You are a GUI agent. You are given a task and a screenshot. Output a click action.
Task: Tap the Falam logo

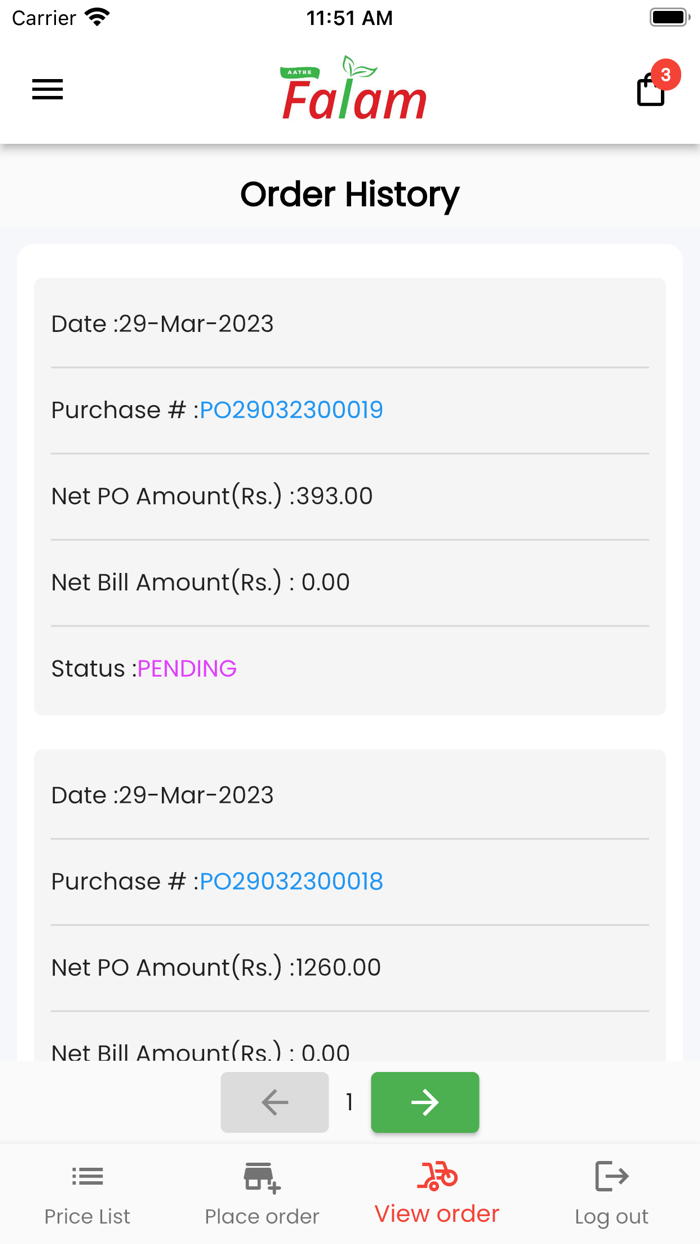point(354,90)
